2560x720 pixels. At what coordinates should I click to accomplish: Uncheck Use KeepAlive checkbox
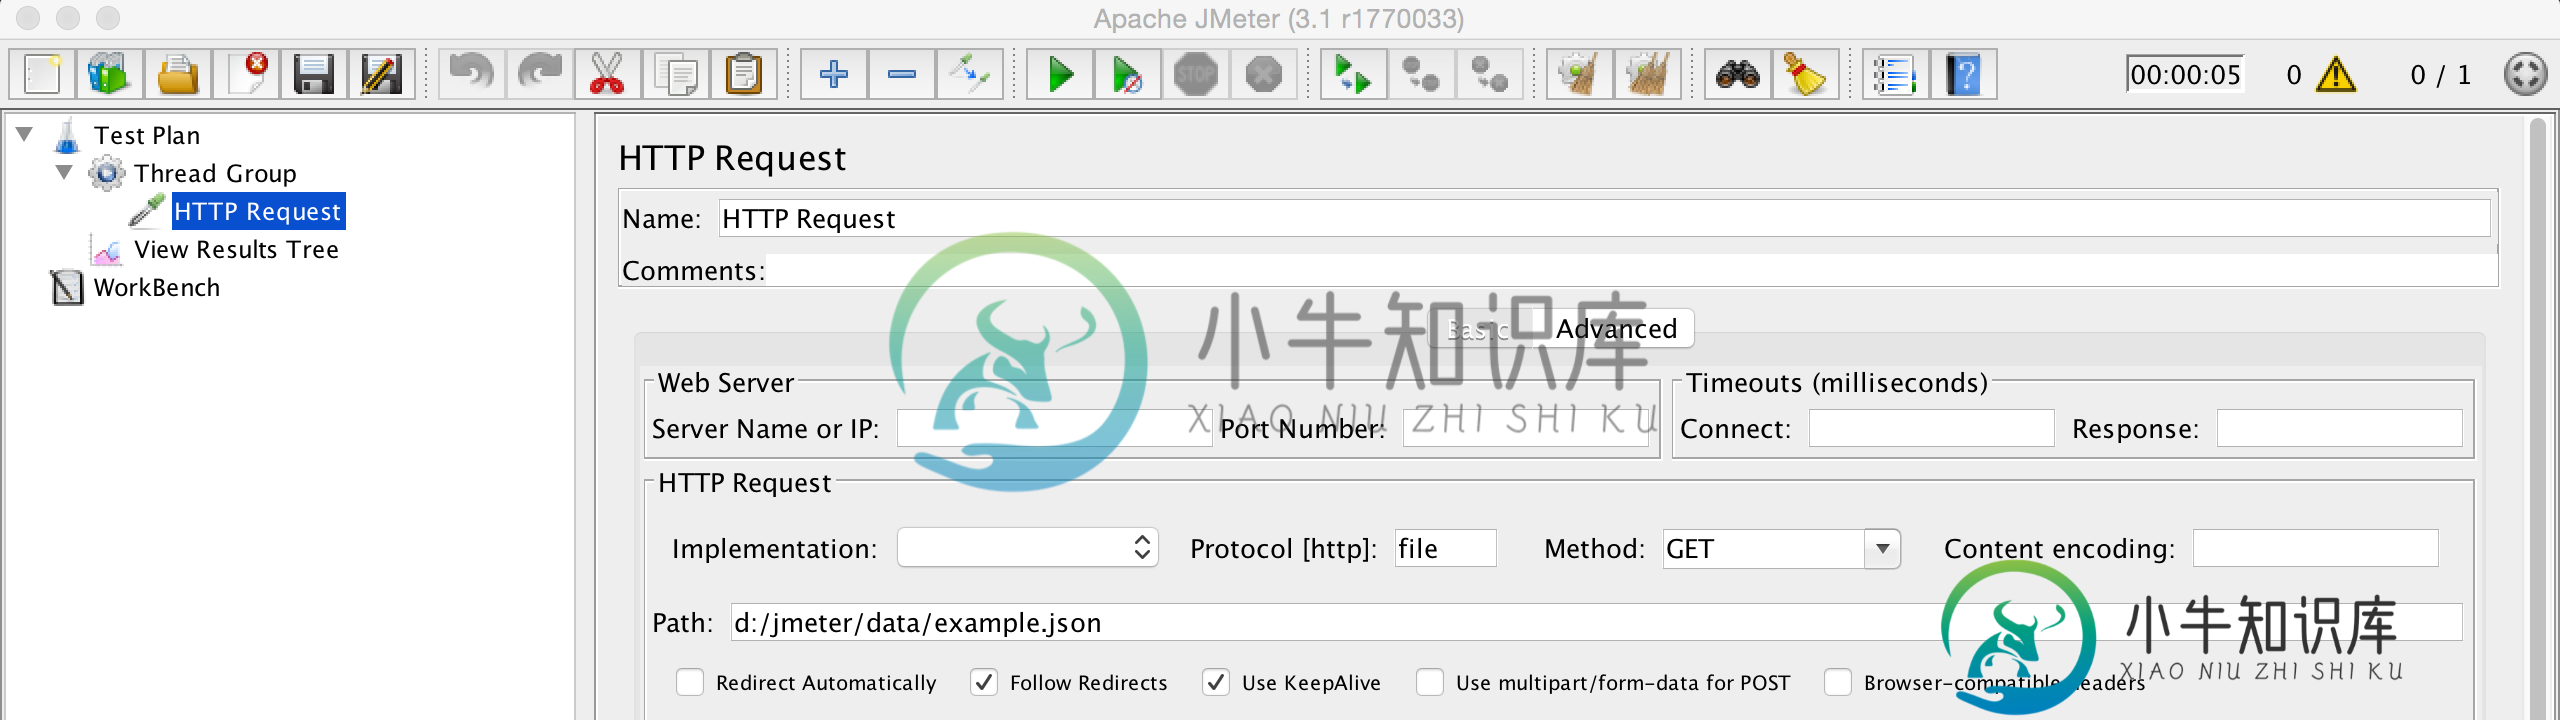(x=1216, y=682)
